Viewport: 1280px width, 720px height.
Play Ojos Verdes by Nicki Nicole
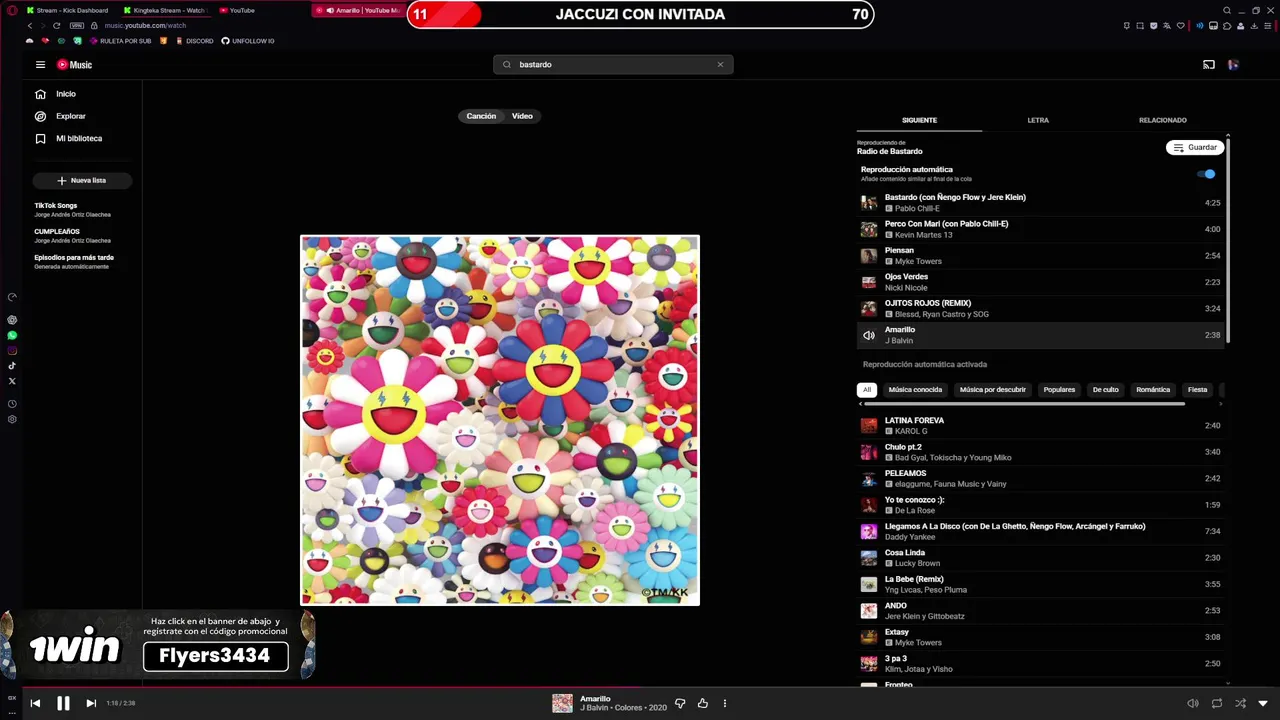tap(1040, 282)
